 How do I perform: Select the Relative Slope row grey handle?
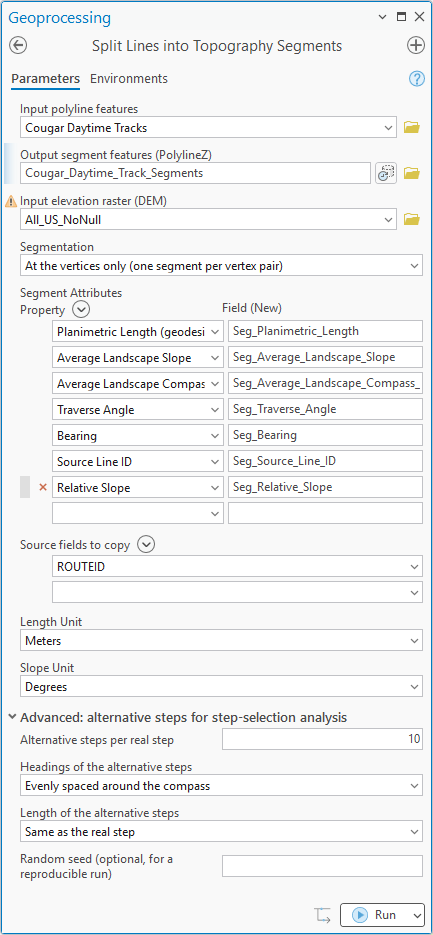pyautogui.click(x=25, y=487)
